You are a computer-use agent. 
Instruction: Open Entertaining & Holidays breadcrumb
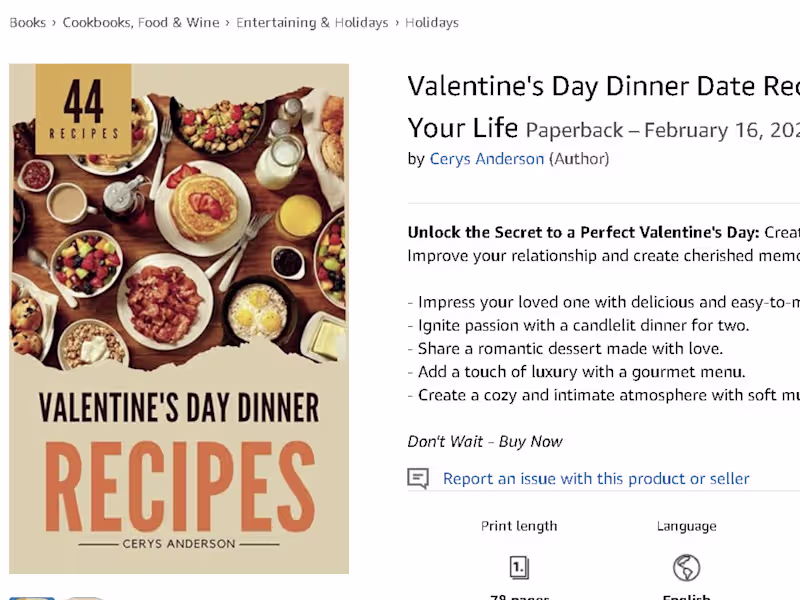pos(312,23)
